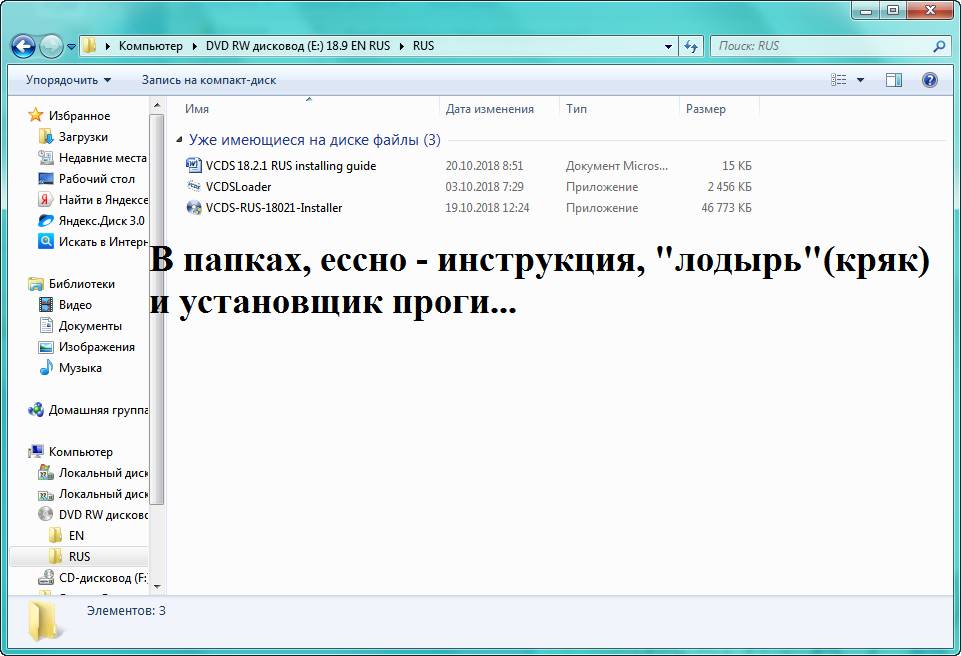Viewport: 961px width, 656px height.
Task: Sort files by Дата изменения column
Action: click(490, 109)
